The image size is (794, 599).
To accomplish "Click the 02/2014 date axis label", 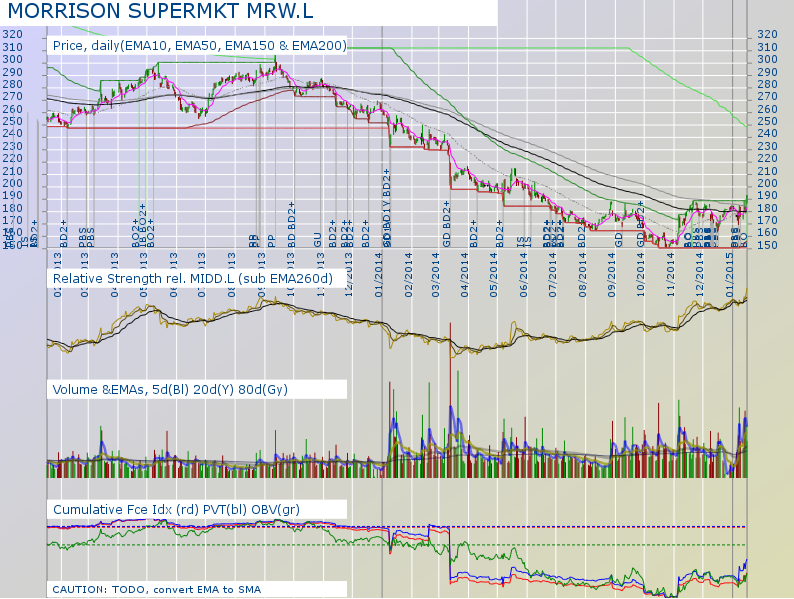I will [408, 275].
